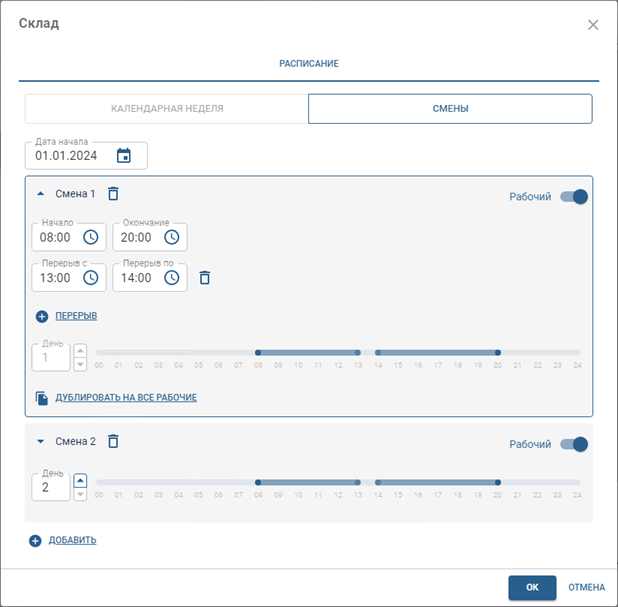618x607 pixels.
Task: Toggle Рабочий switch for Смена 1
Action: click(x=574, y=197)
